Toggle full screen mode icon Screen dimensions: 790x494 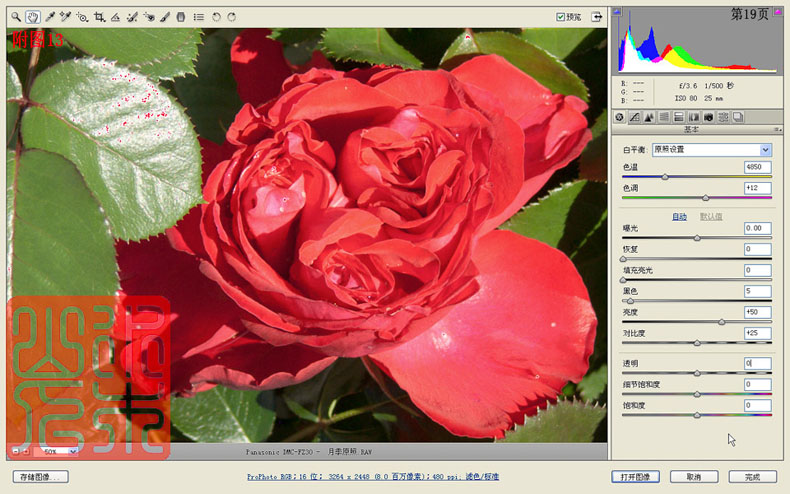coord(597,17)
